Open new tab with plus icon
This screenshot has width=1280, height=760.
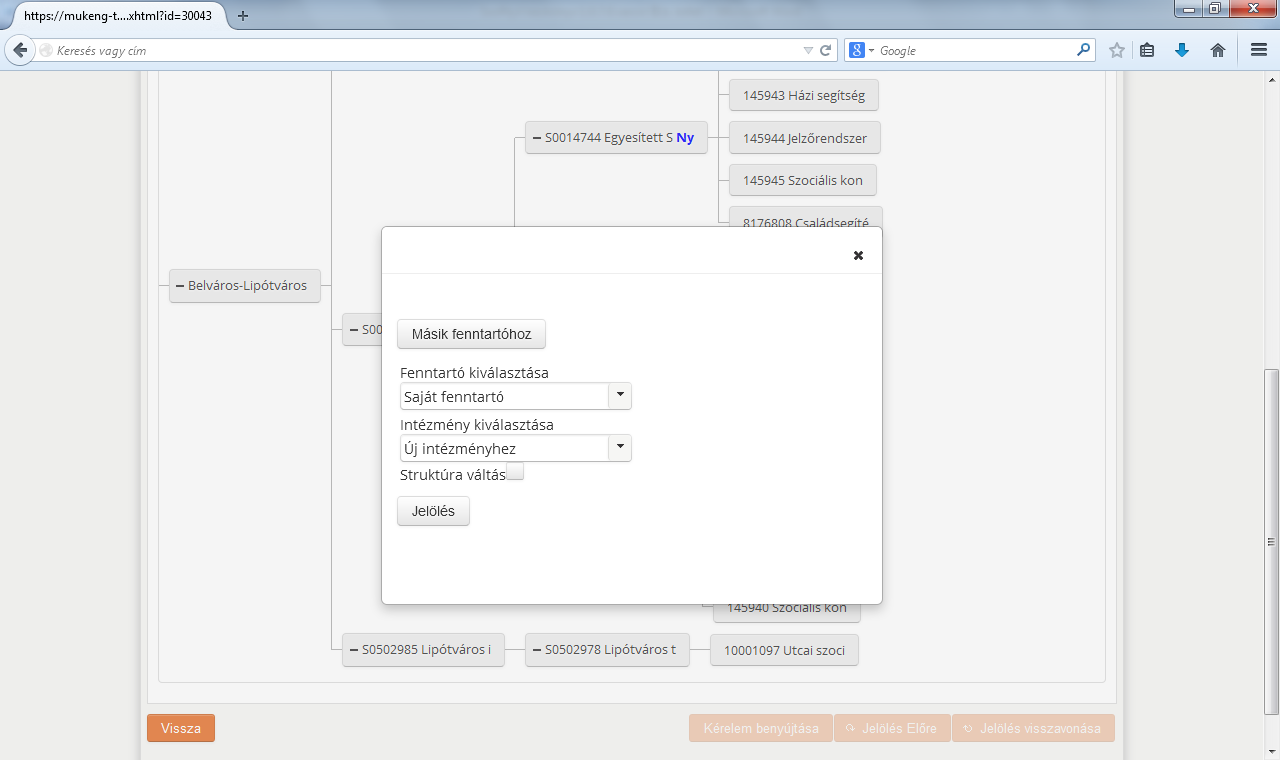point(243,16)
